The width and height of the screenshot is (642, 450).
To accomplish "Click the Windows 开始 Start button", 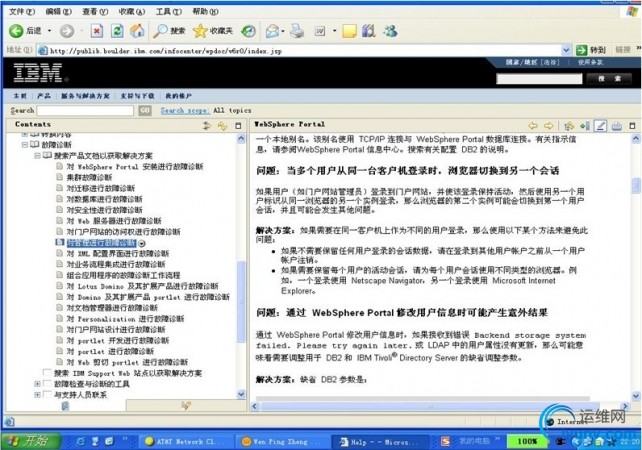I will [x=30, y=441].
